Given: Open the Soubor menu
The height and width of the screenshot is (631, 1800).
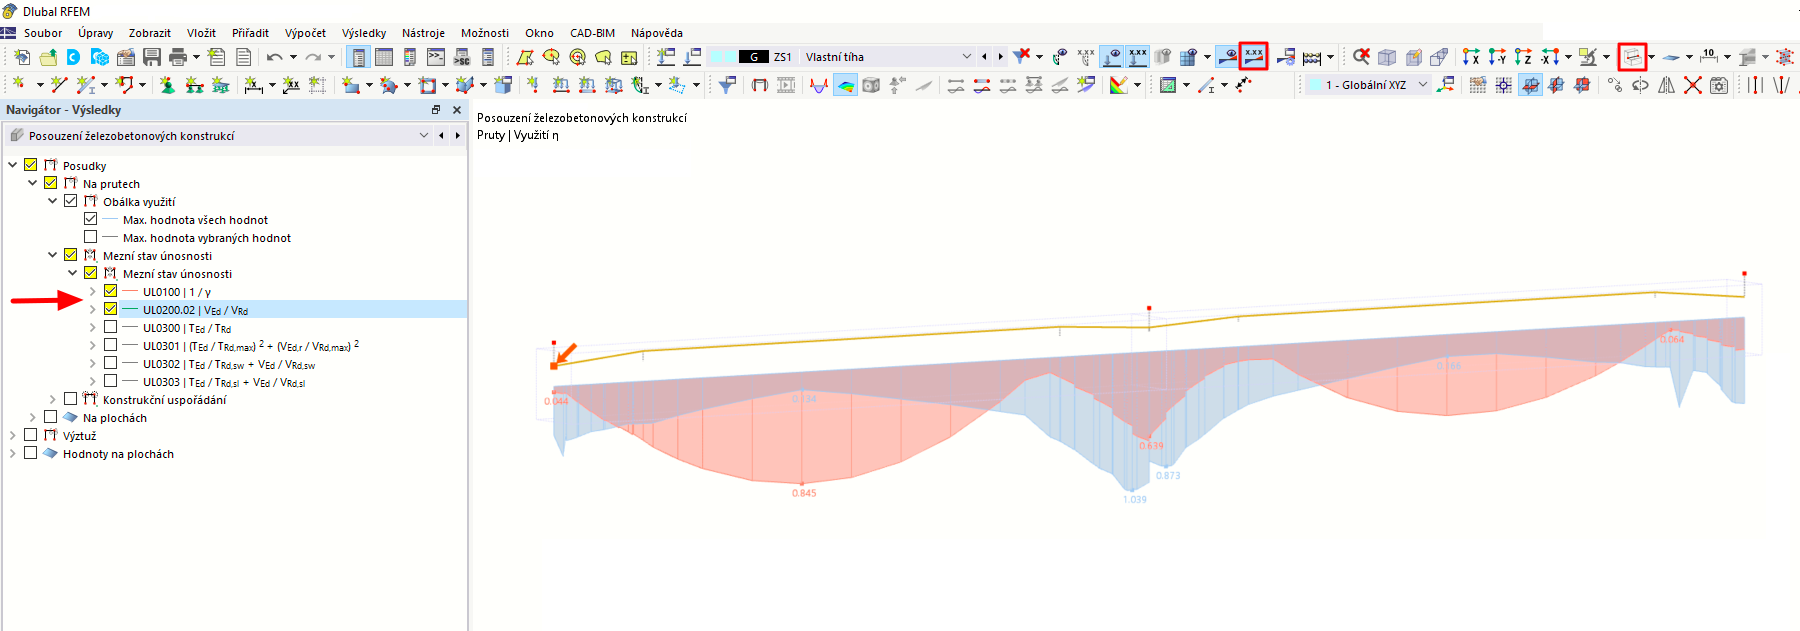Looking at the screenshot, I should [43, 33].
